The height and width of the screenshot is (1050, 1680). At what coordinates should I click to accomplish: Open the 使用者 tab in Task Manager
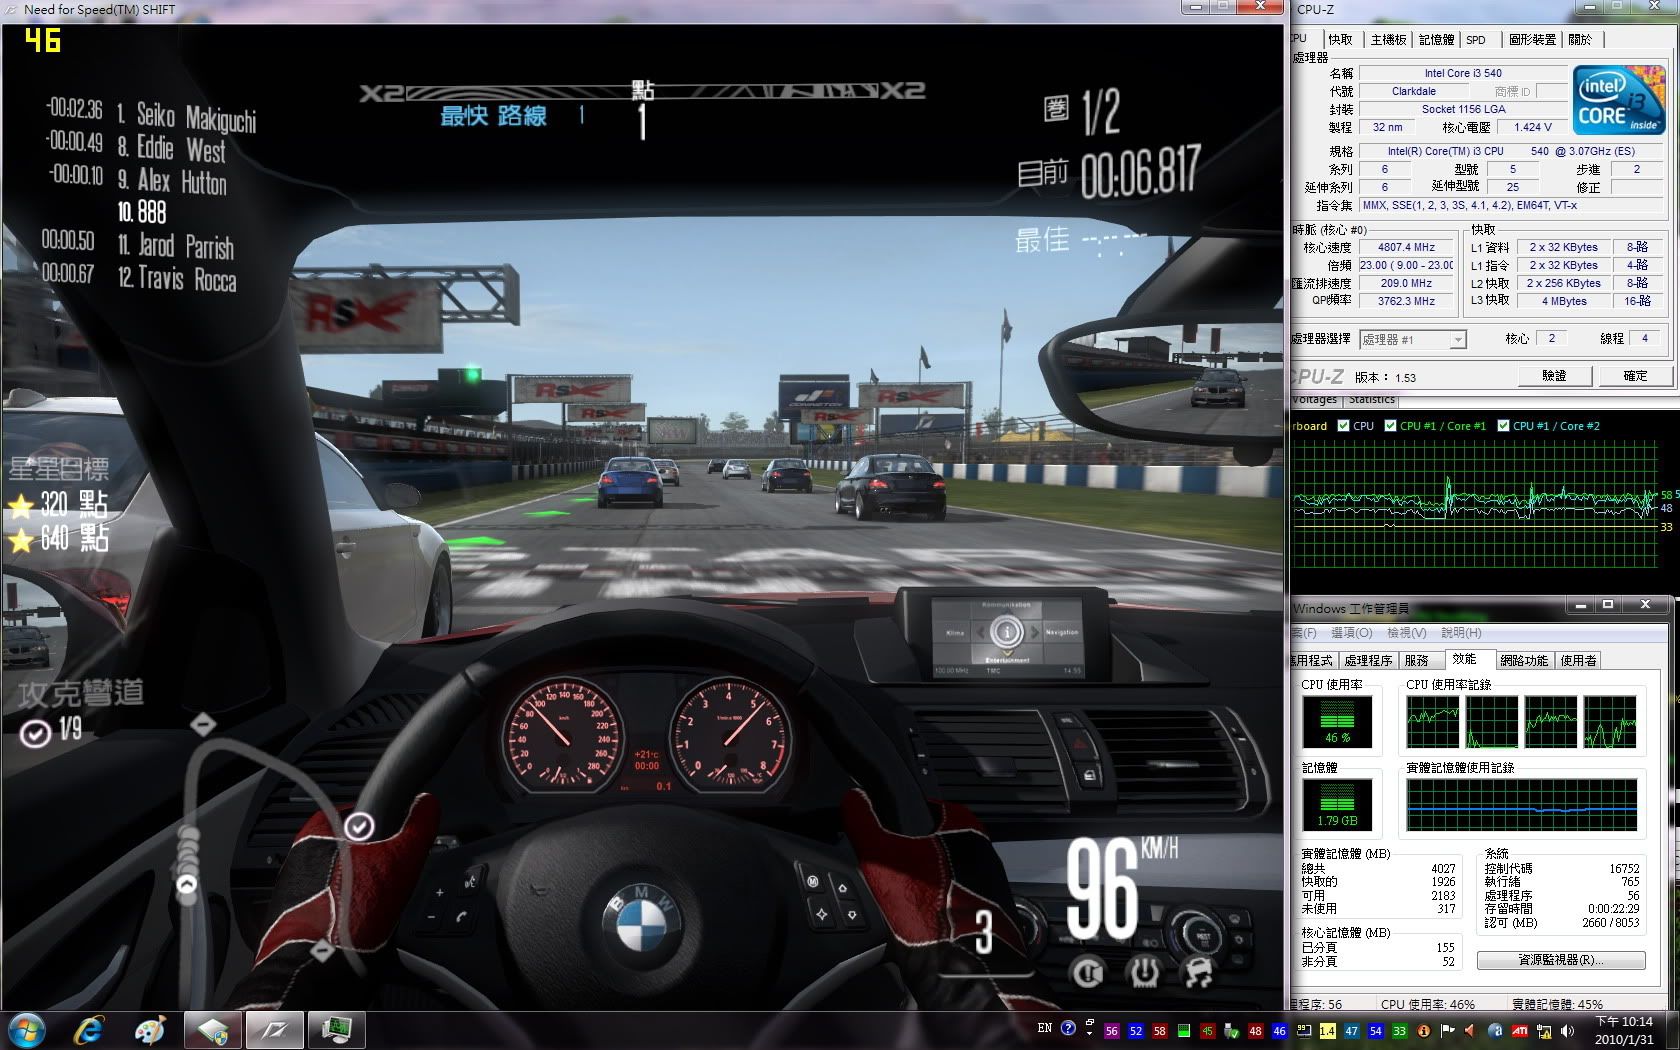click(x=1579, y=660)
